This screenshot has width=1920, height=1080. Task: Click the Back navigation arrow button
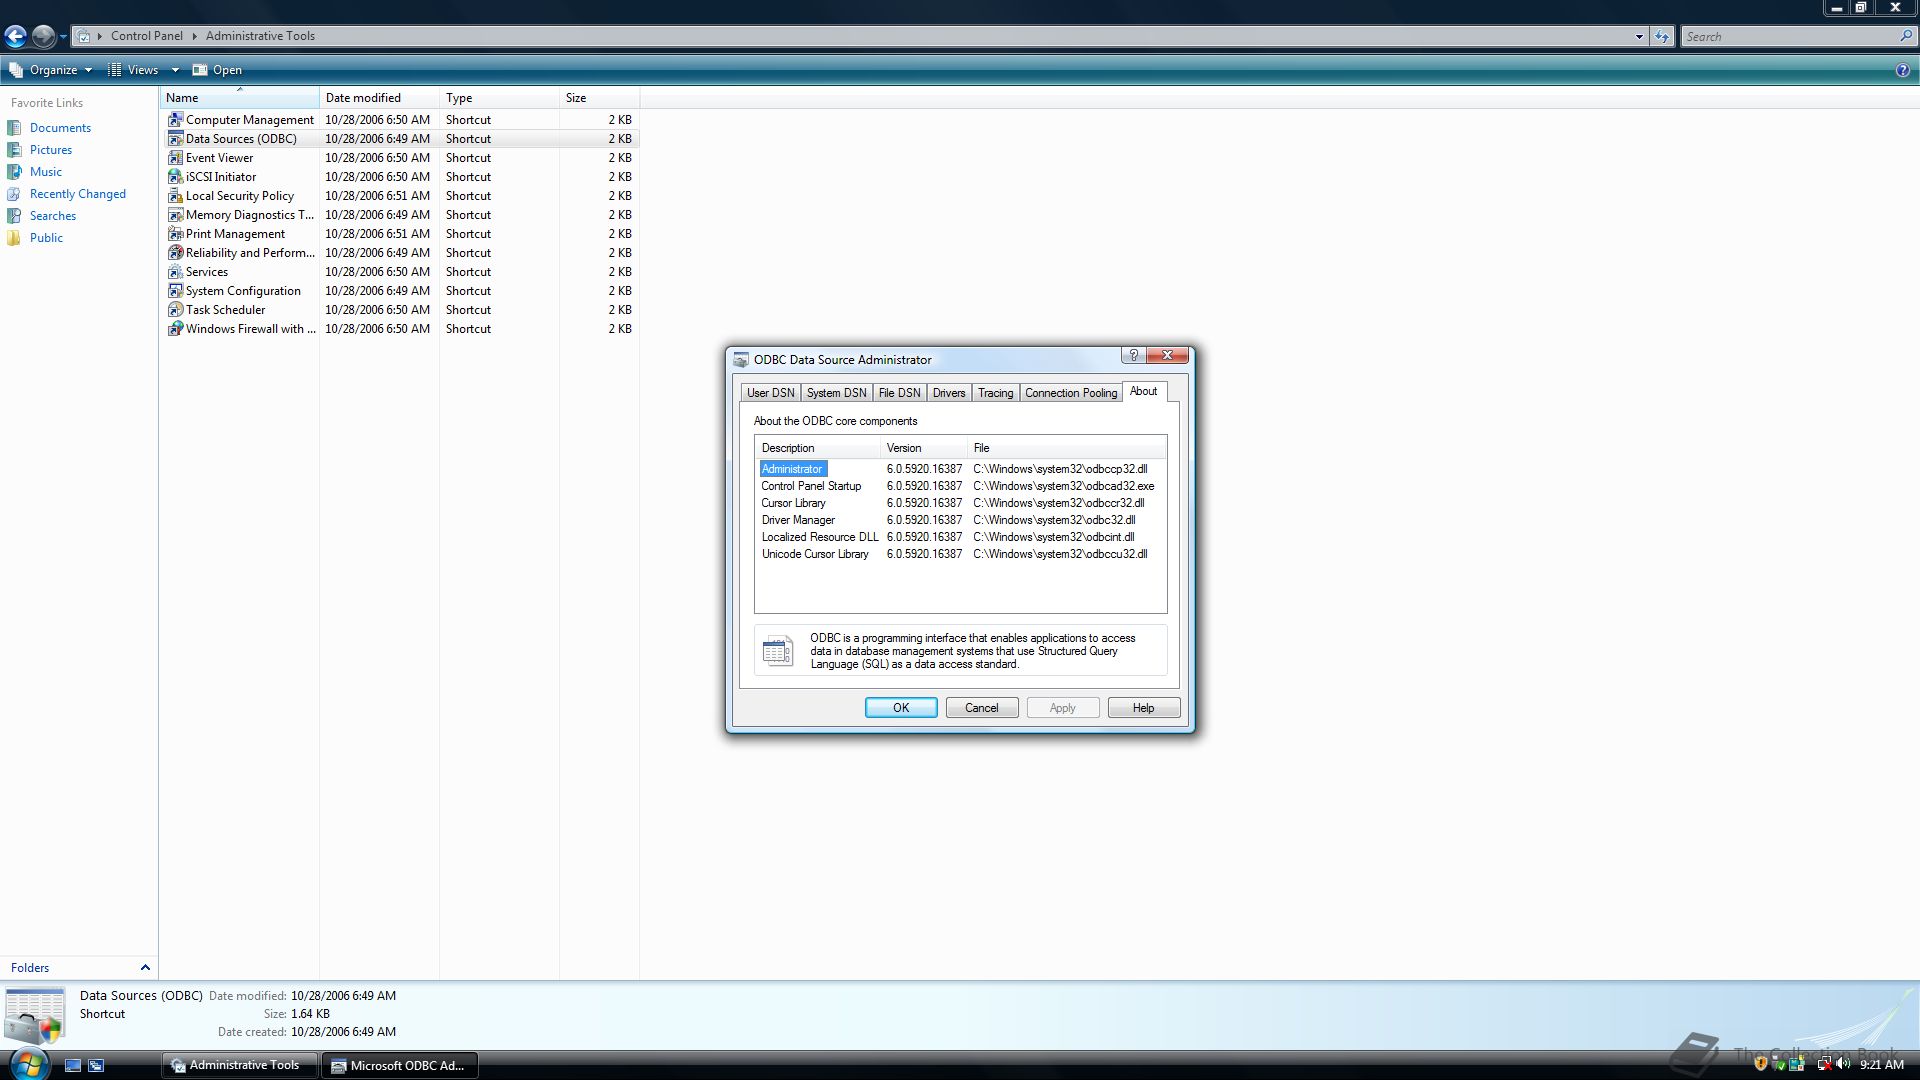click(x=15, y=37)
